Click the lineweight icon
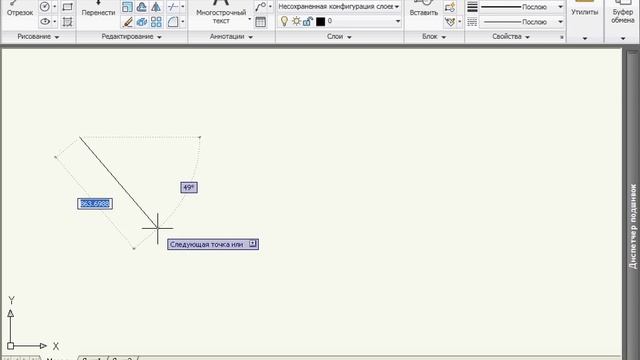This screenshot has width=640, height=360. pos(472,7)
